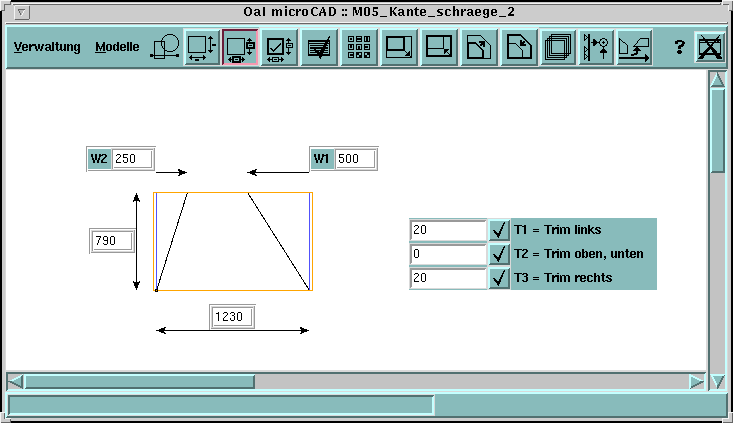733x423 pixels.
Task: Click the W1 value input field
Action: click(x=355, y=159)
